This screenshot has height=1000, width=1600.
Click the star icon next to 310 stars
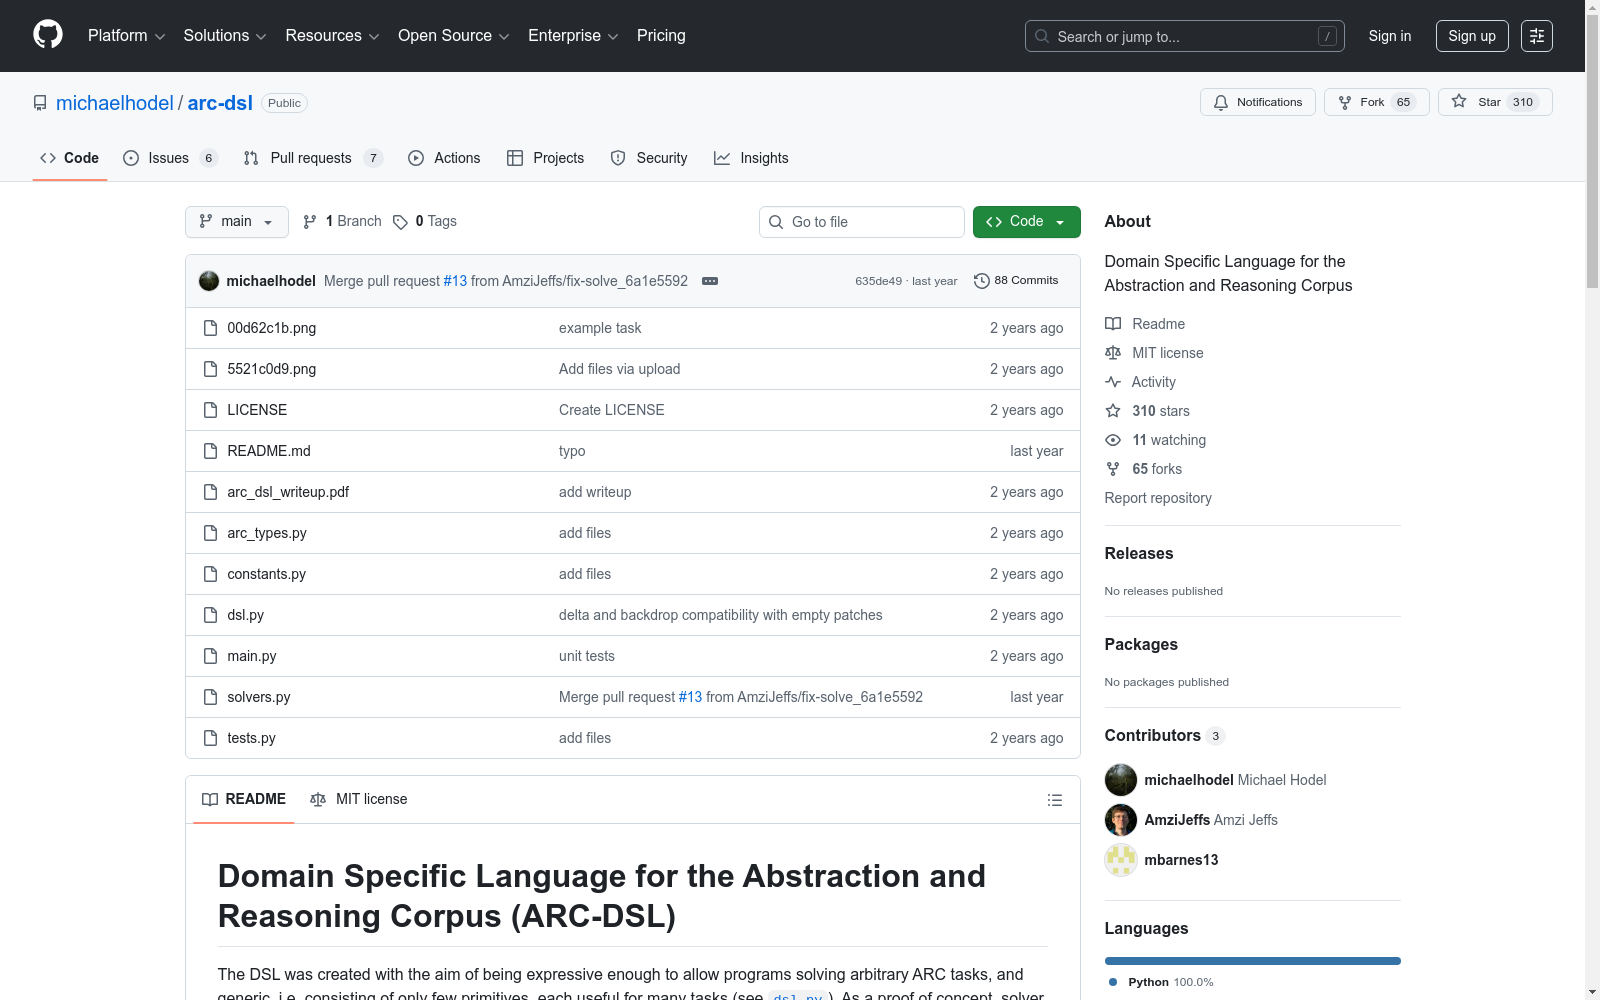pyautogui.click(x=1113, y=411)
